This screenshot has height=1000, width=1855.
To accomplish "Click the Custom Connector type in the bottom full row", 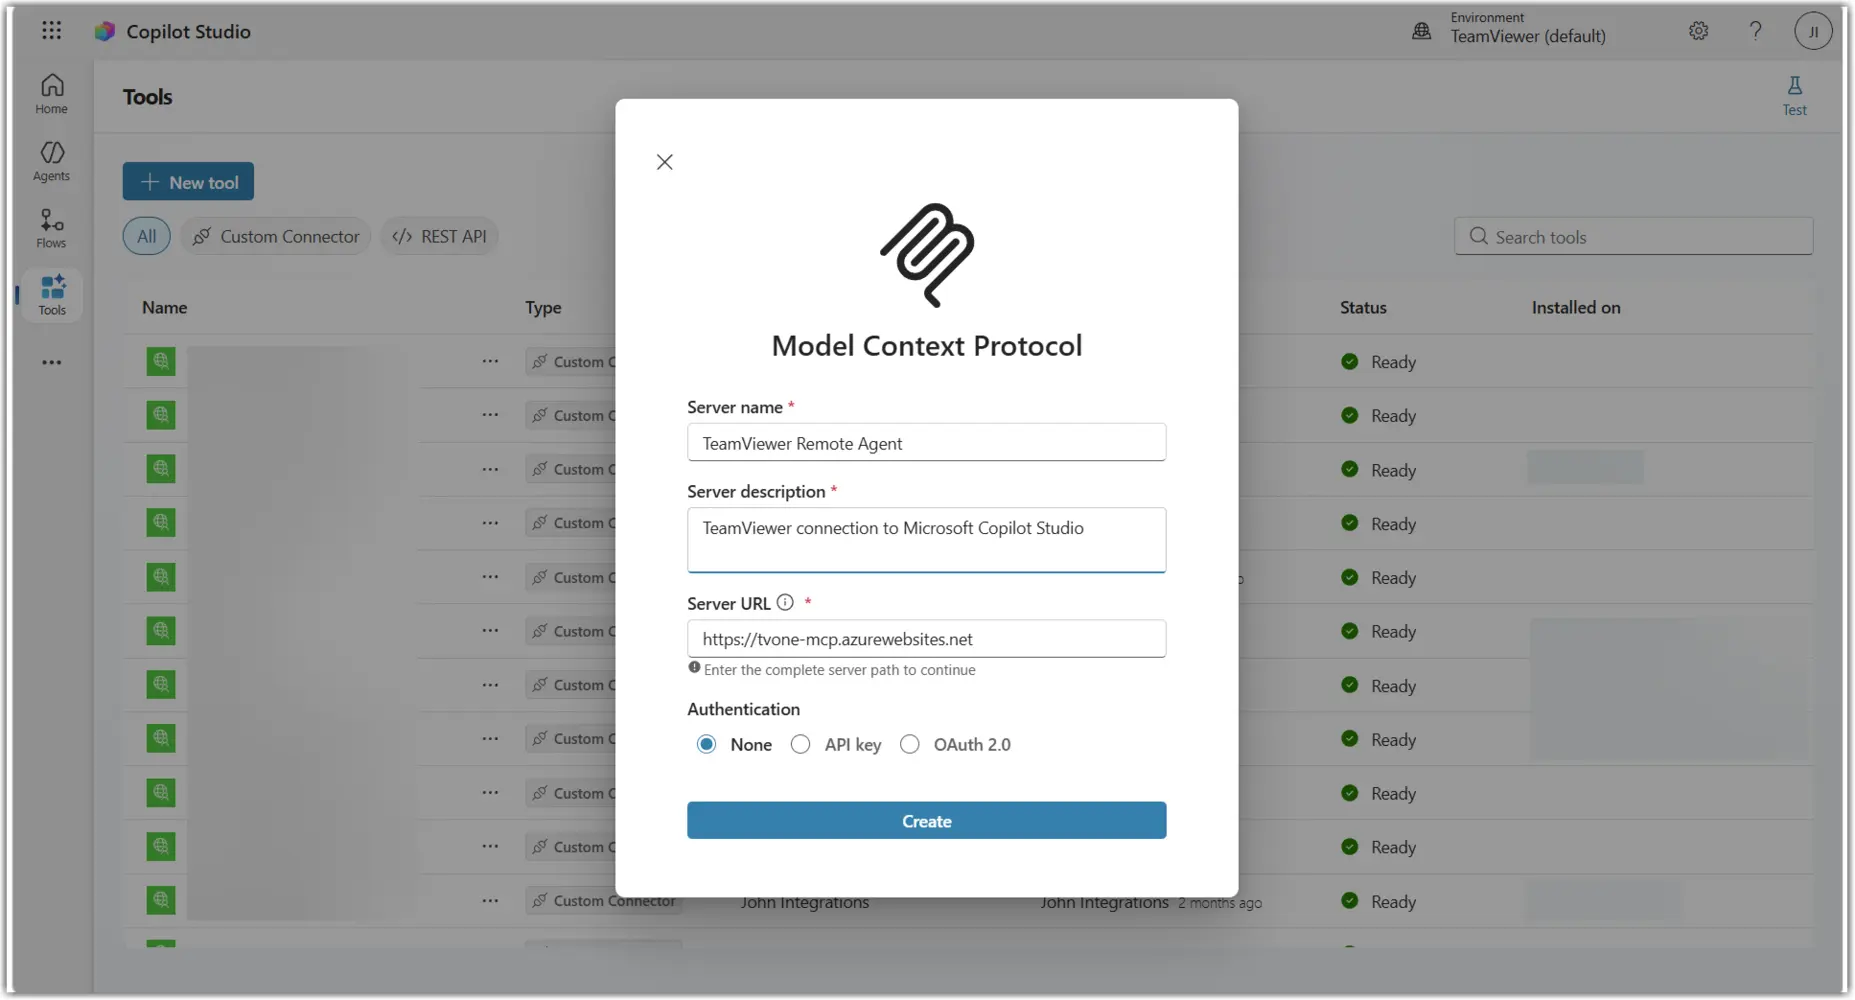I will (x=603, y=900).
